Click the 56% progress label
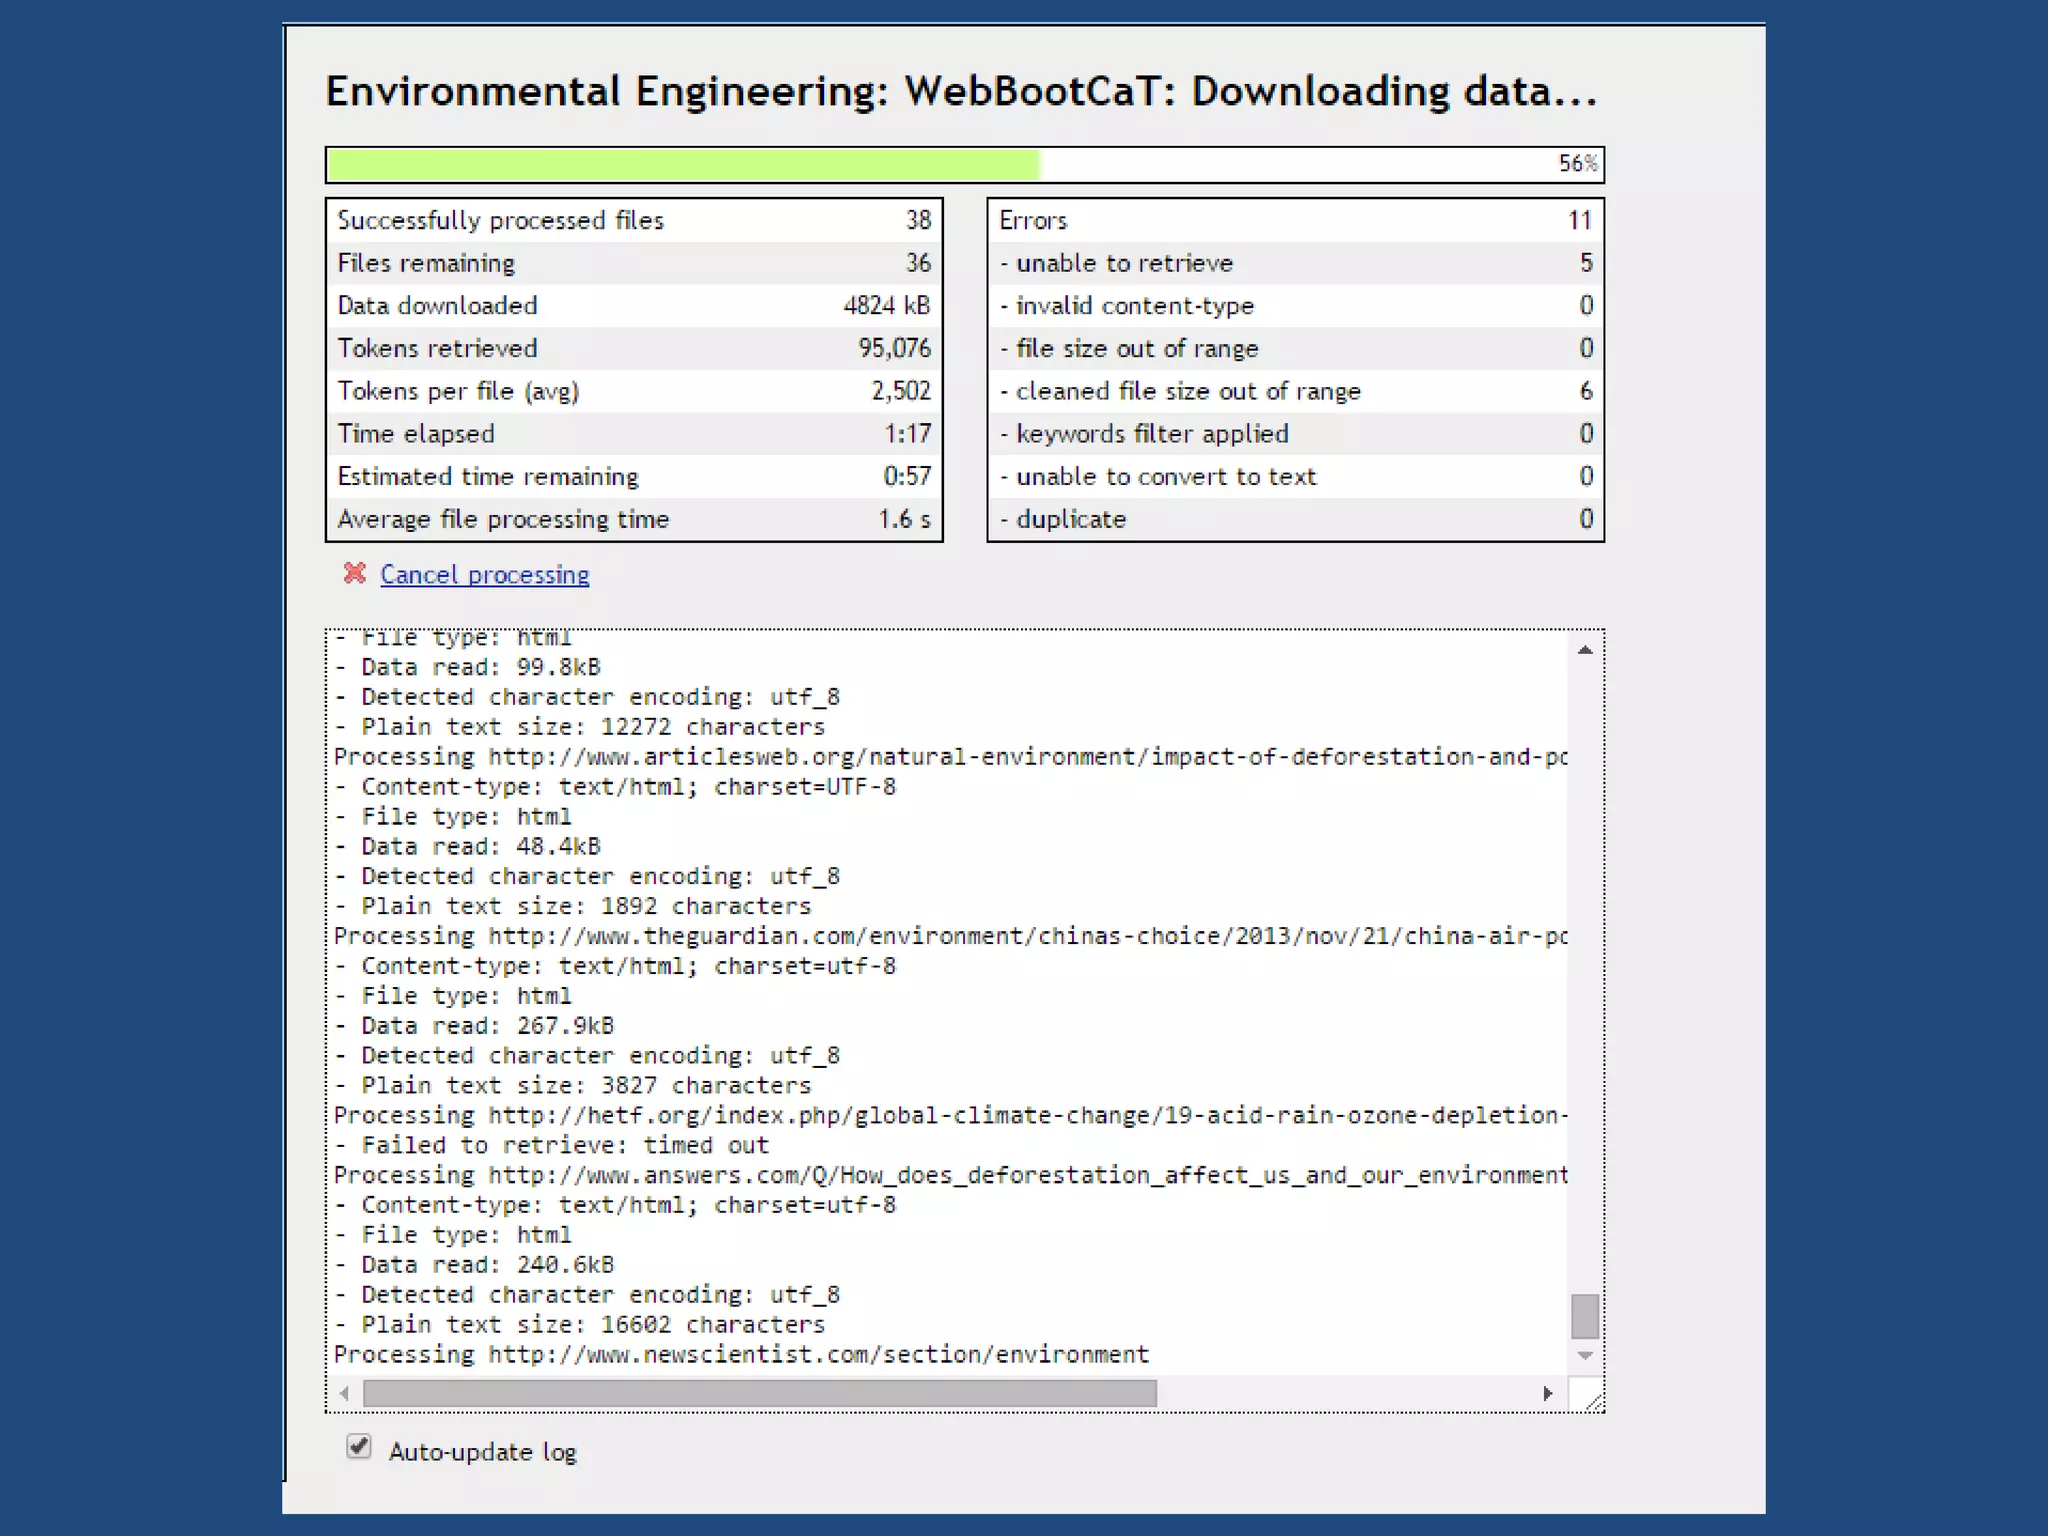2048x1536 pixels. pos(1577,164)
